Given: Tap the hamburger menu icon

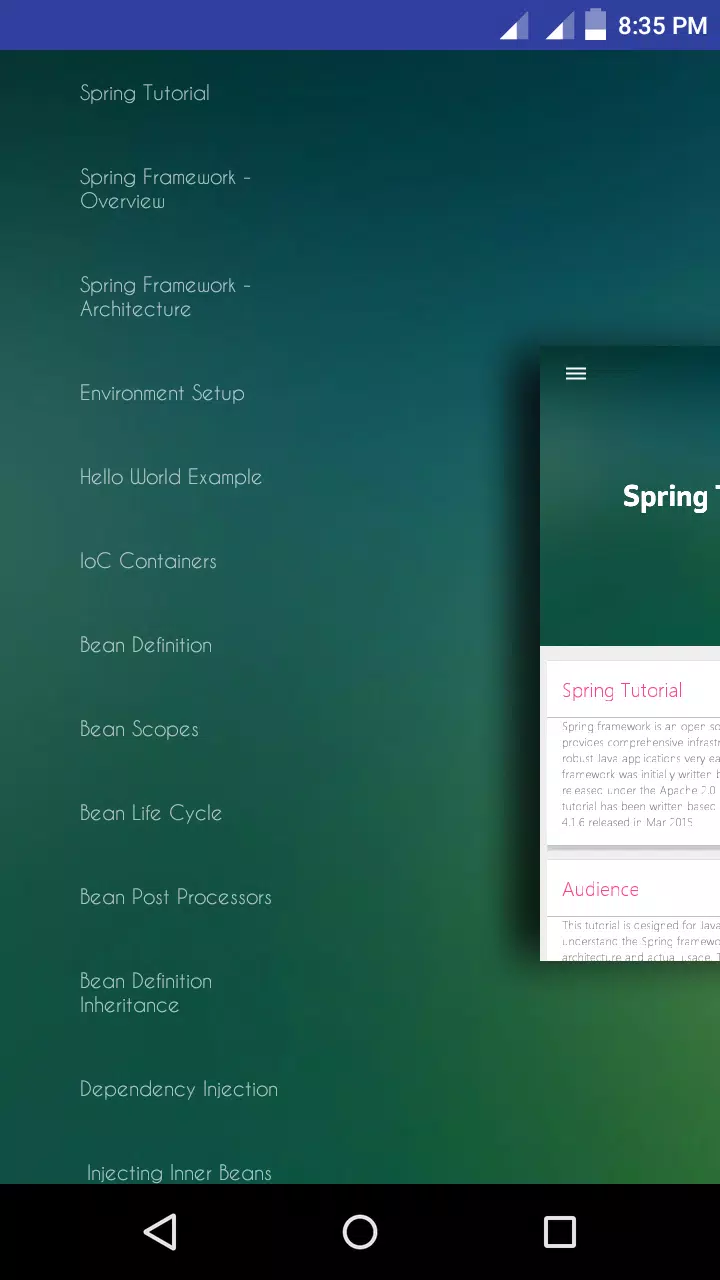Looking at the screenshot, I should 576,373.
